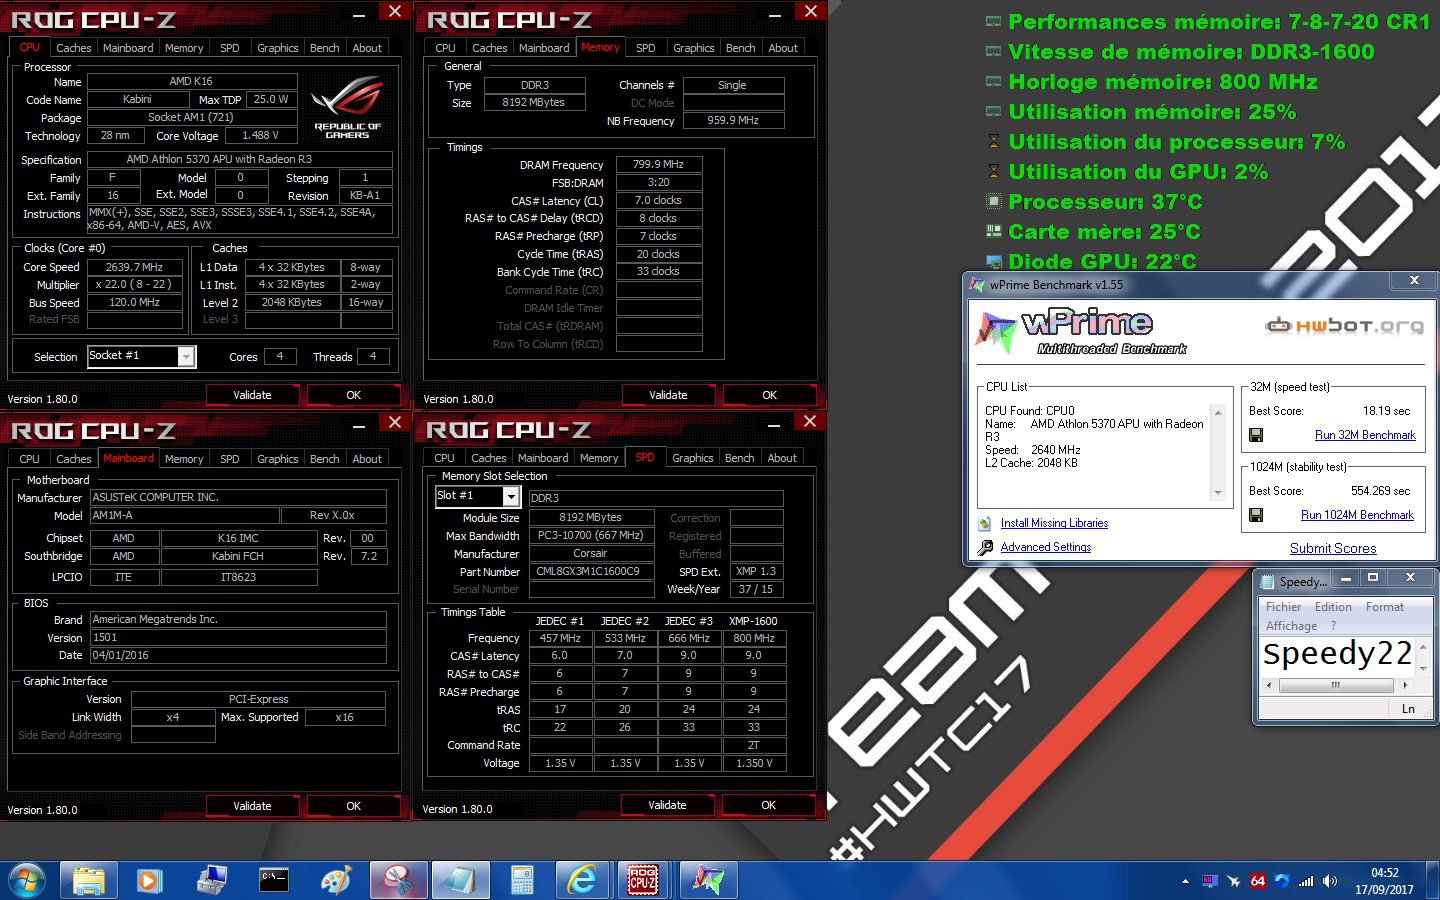Switch to Notepad via taskbar icon
Viewport: 1440px width, 900px height.
[x=460, y=880]
